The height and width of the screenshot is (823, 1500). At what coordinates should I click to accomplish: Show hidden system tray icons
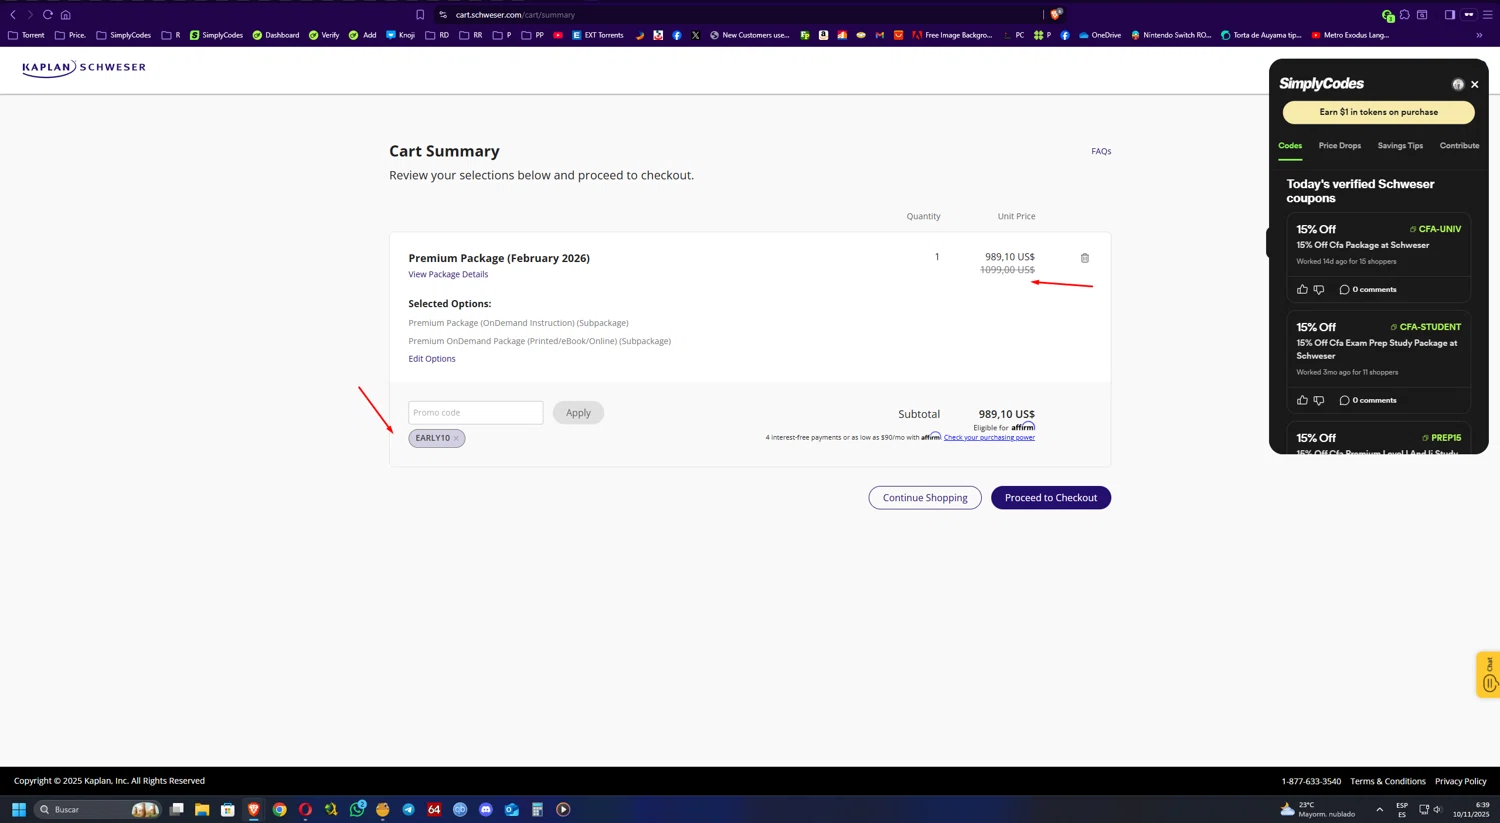point(1380,810)
